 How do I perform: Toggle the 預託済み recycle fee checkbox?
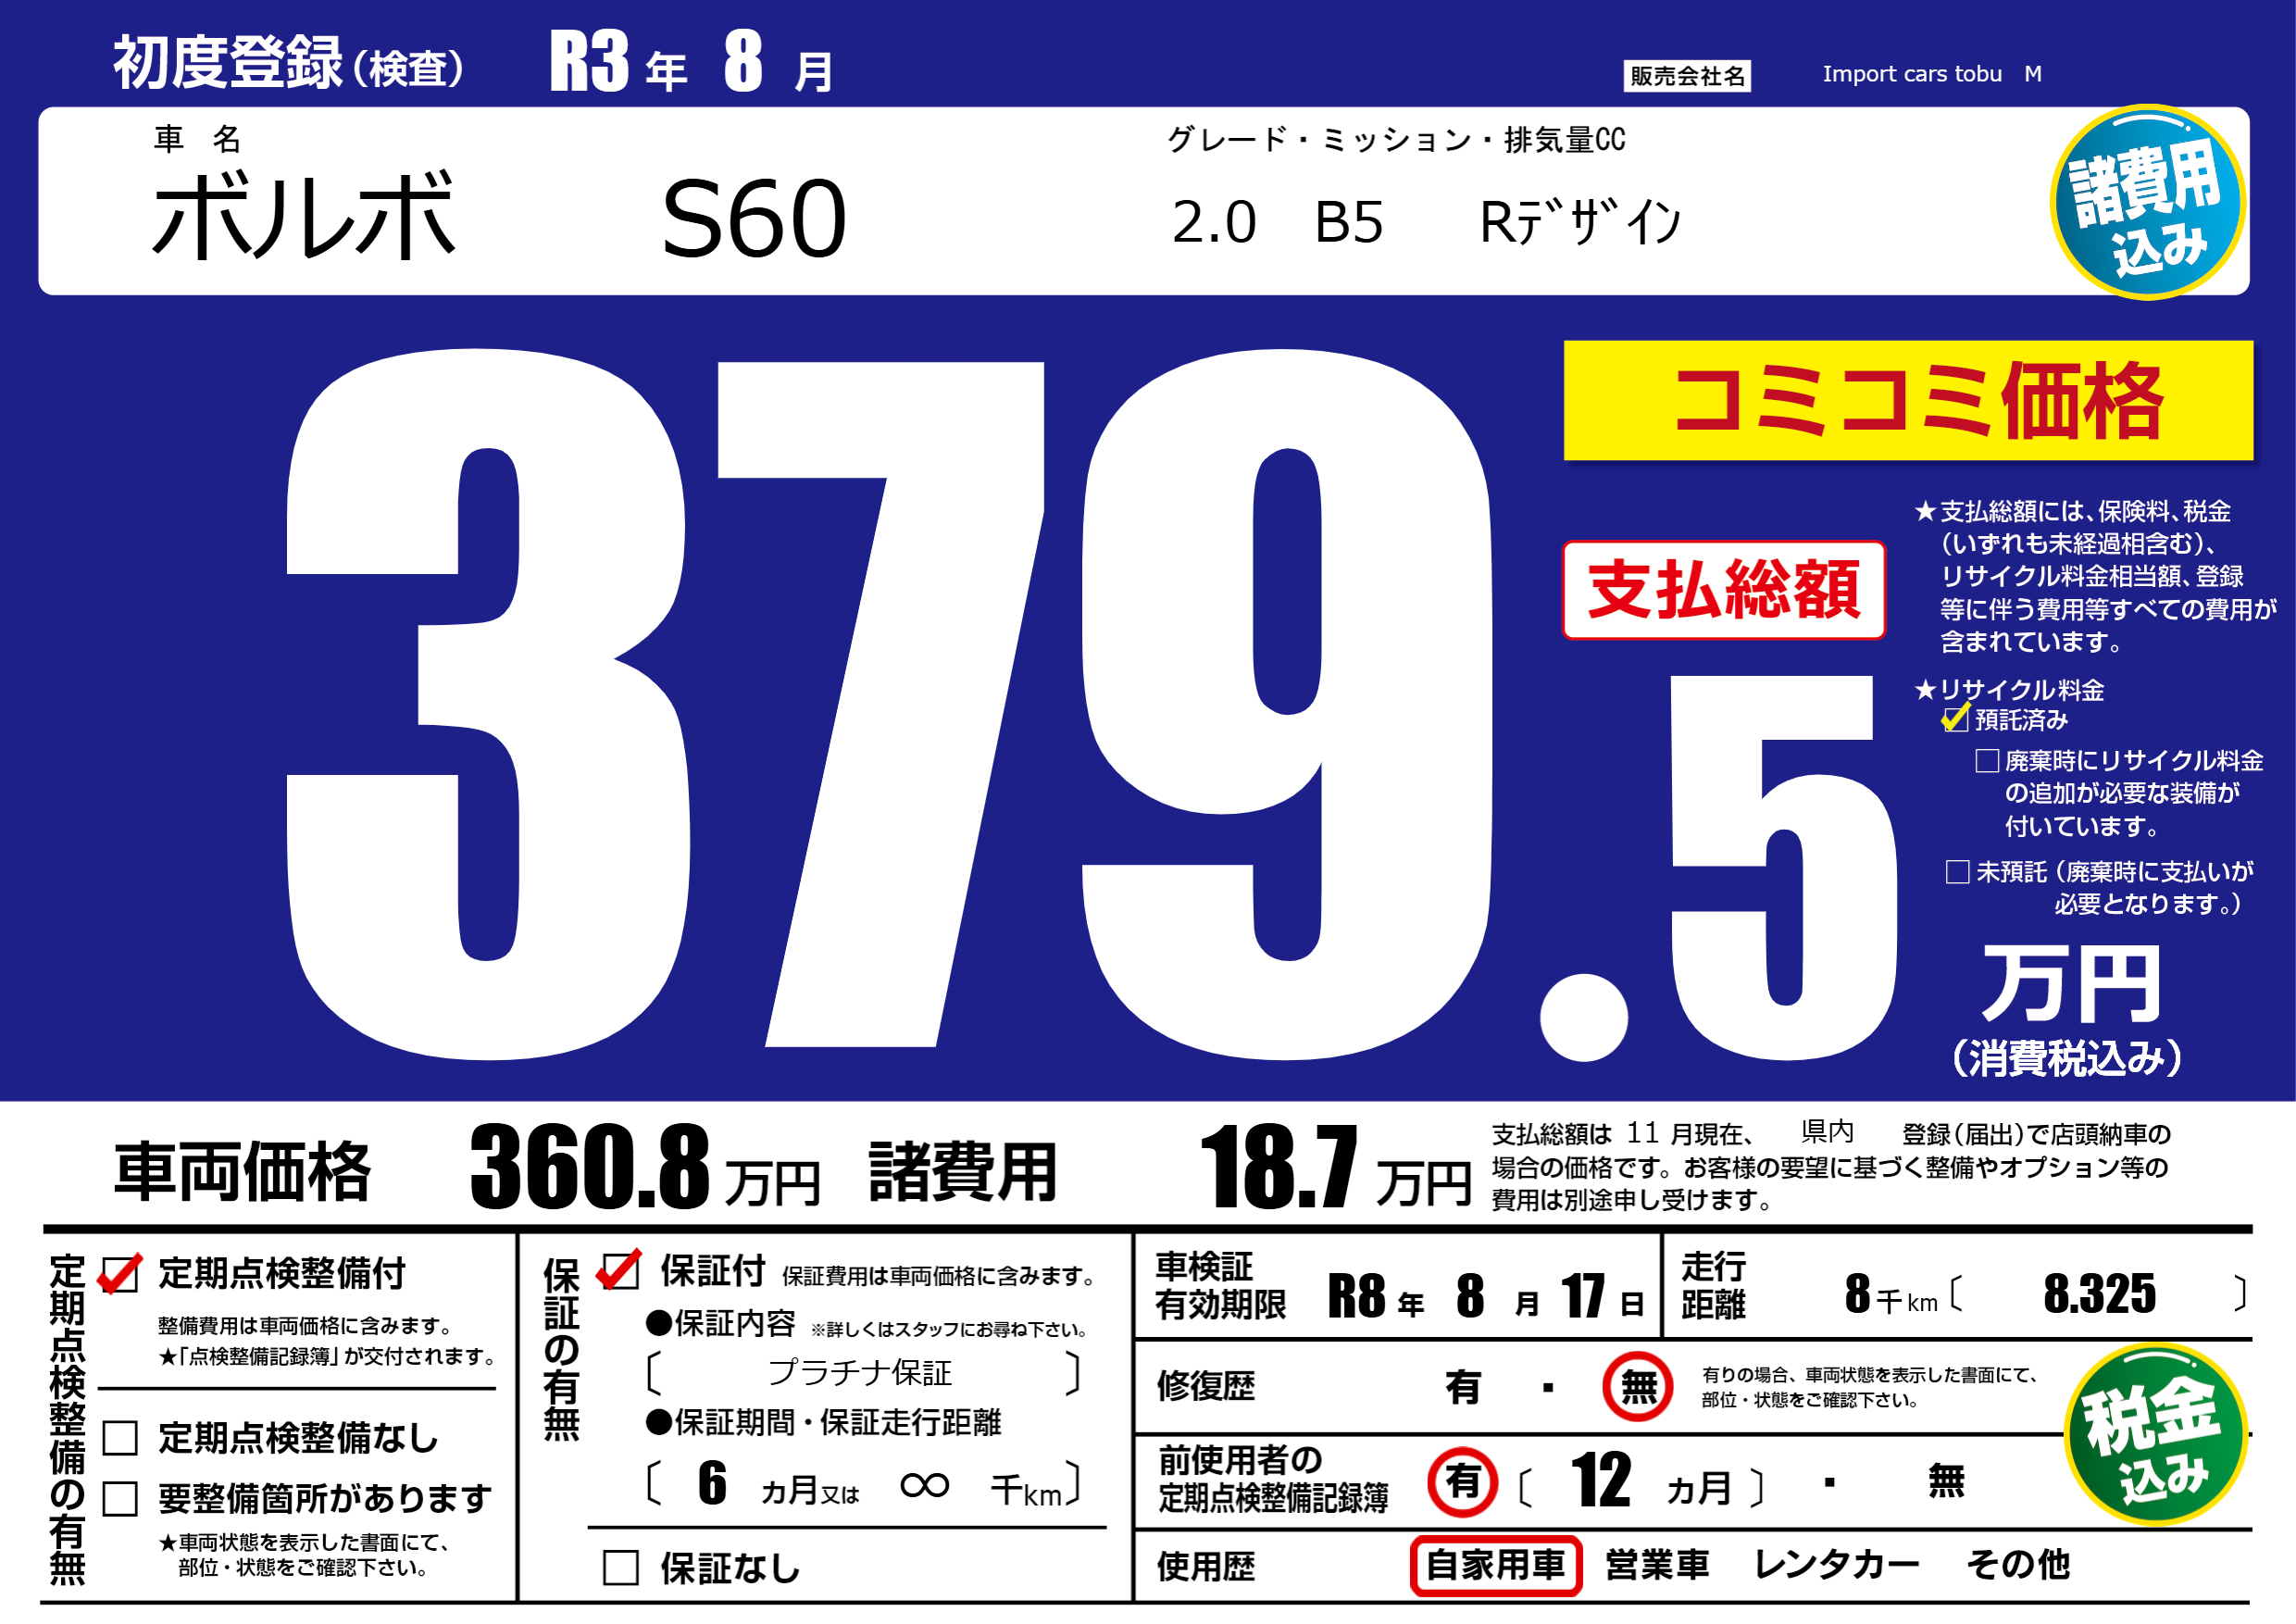coord(1955,719)
